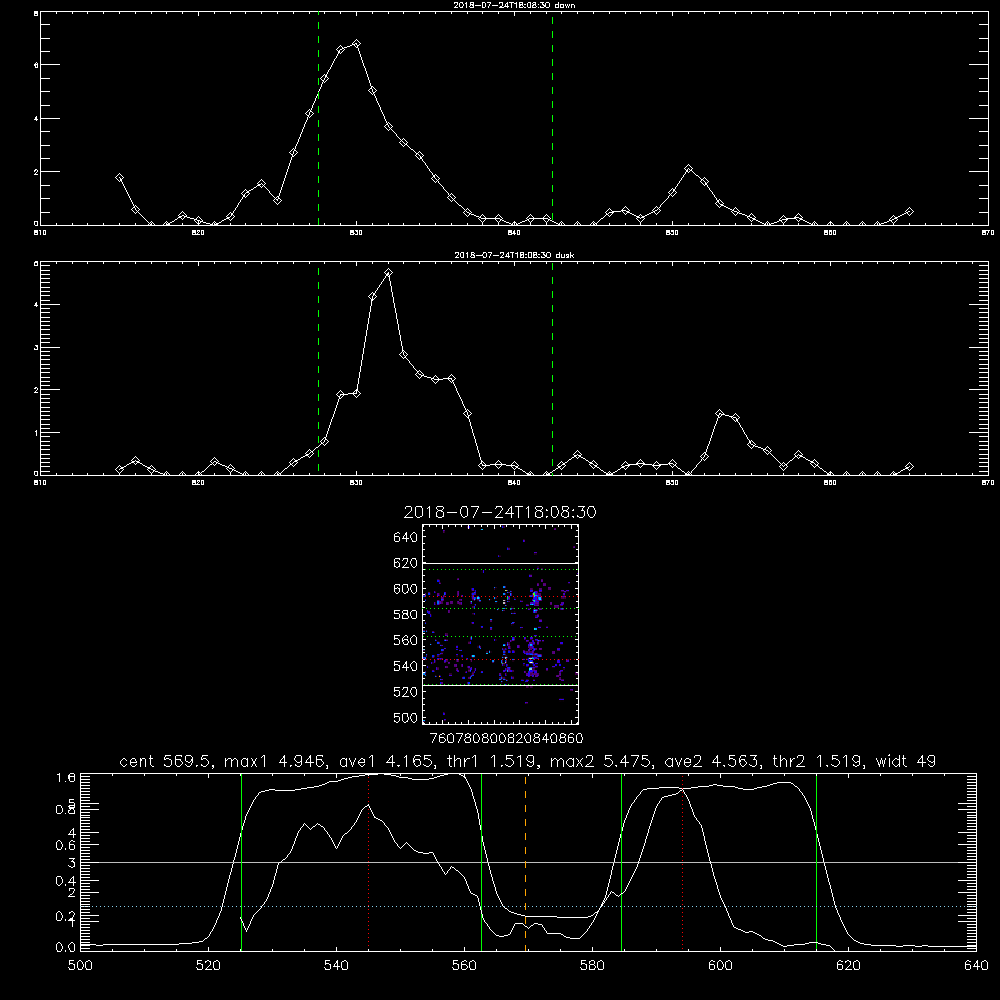1000x1000 pixels.
Task: Click bottom plot x-axis label 580
Action: click(x=592, y=966)
